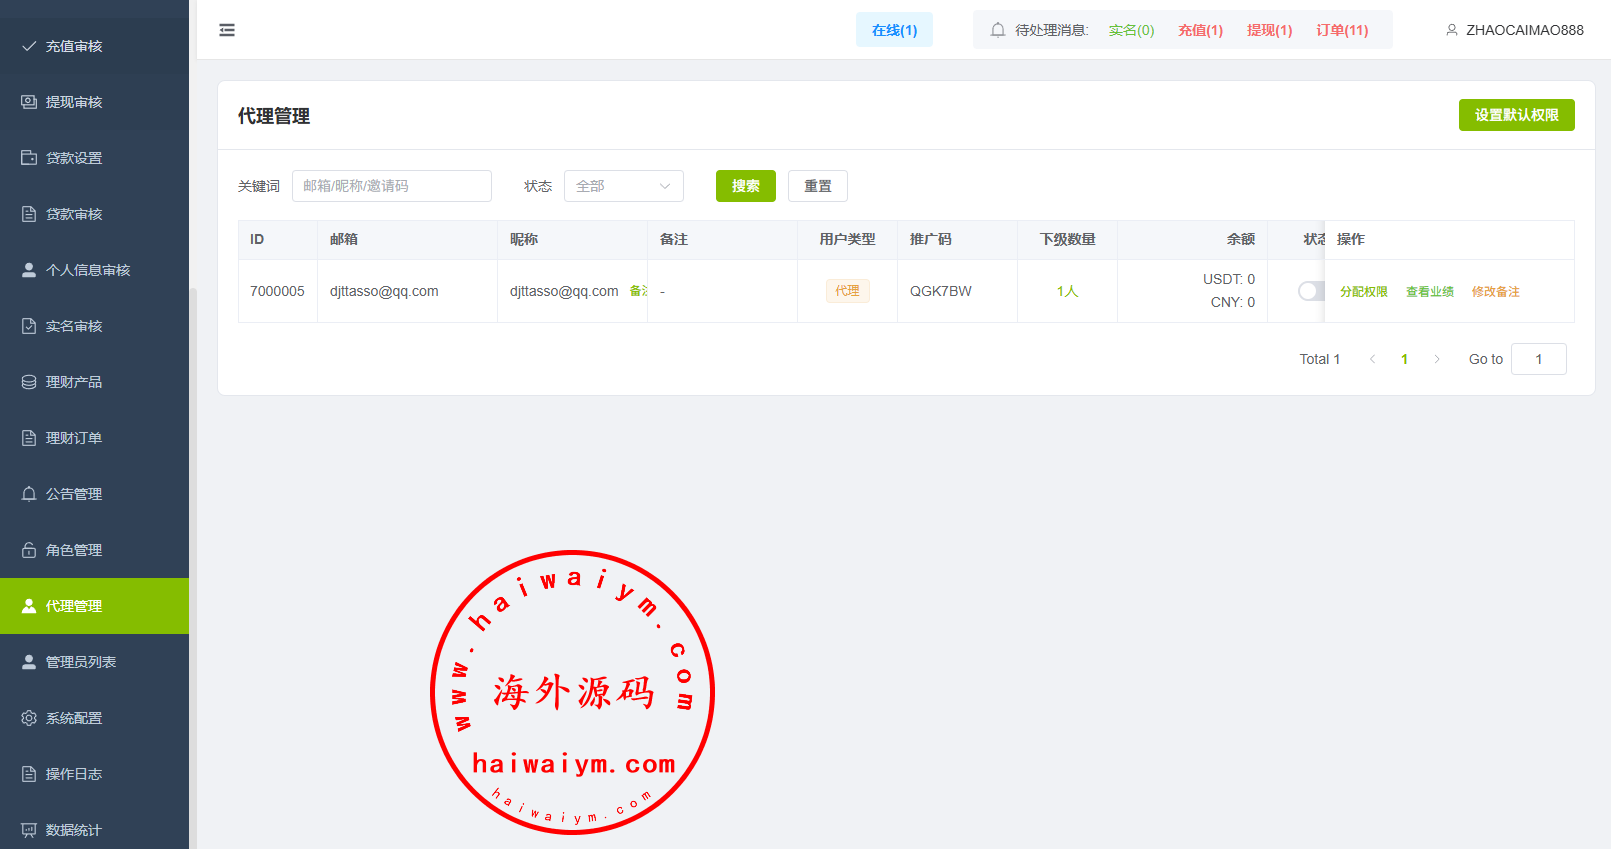Toggle the status switch for agent 7000005
This screenshot has width=1611, height=849.
(1310, 291)
